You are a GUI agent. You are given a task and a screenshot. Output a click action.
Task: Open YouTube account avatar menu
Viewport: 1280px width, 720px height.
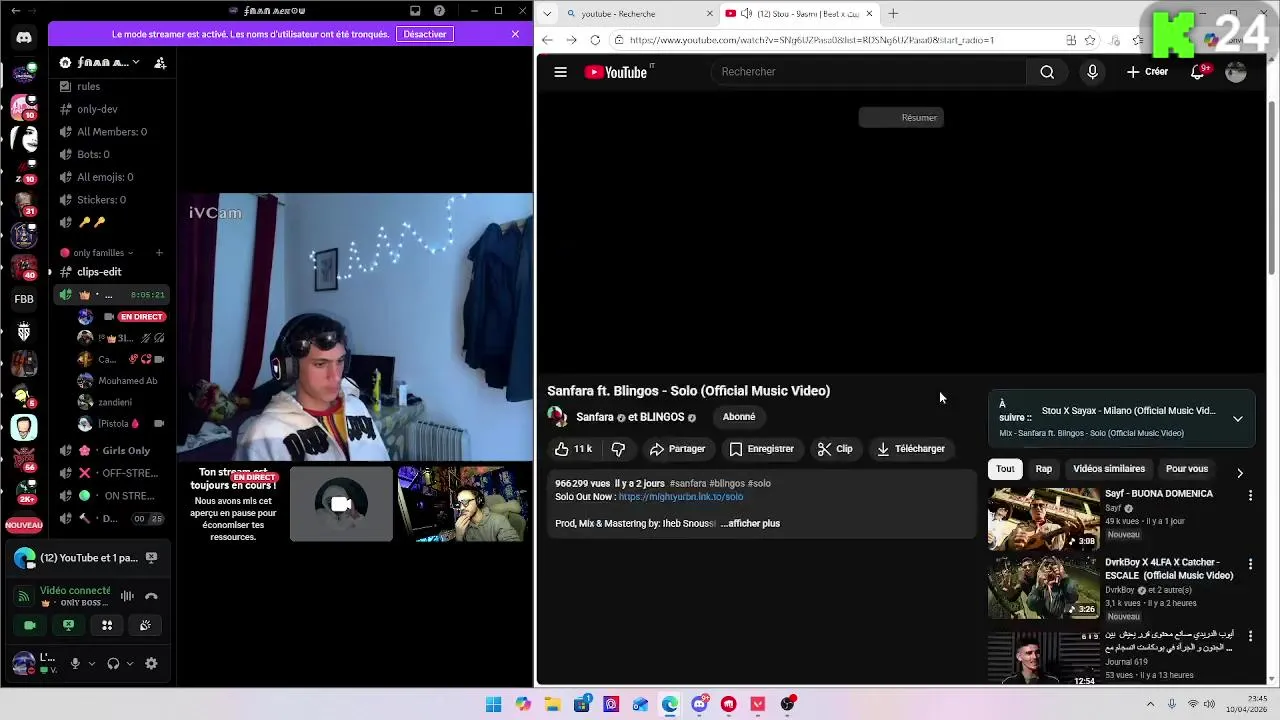[1236, 72]
